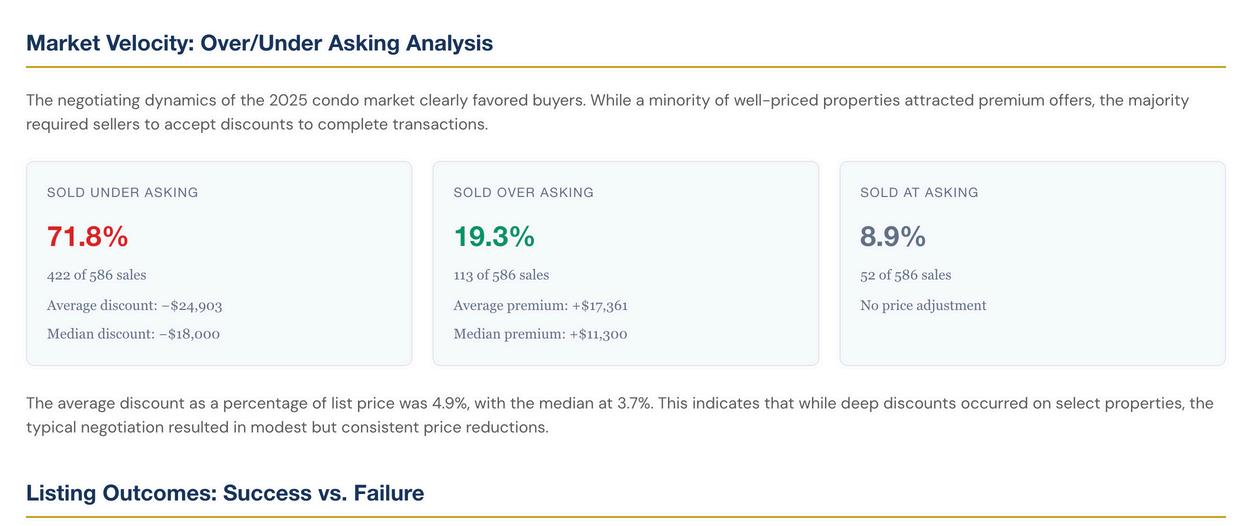The width and height of the screenshot is (1243, 526).
Task: Select the gray 8.9% statistic
Action: [x=893, y=237]
